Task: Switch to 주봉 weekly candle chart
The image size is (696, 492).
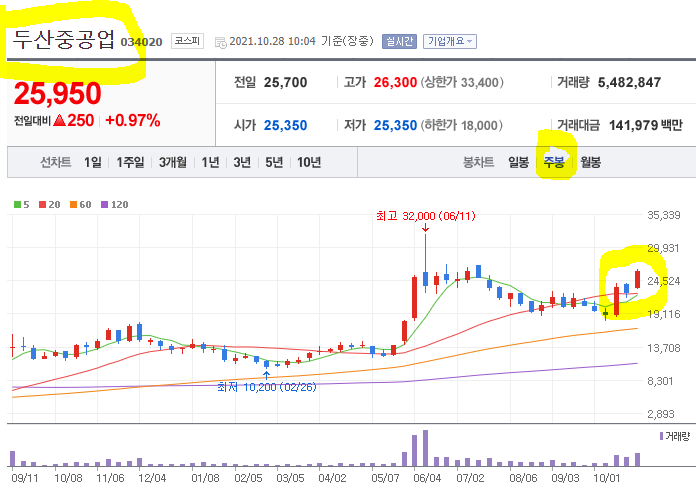Action: 554,163
